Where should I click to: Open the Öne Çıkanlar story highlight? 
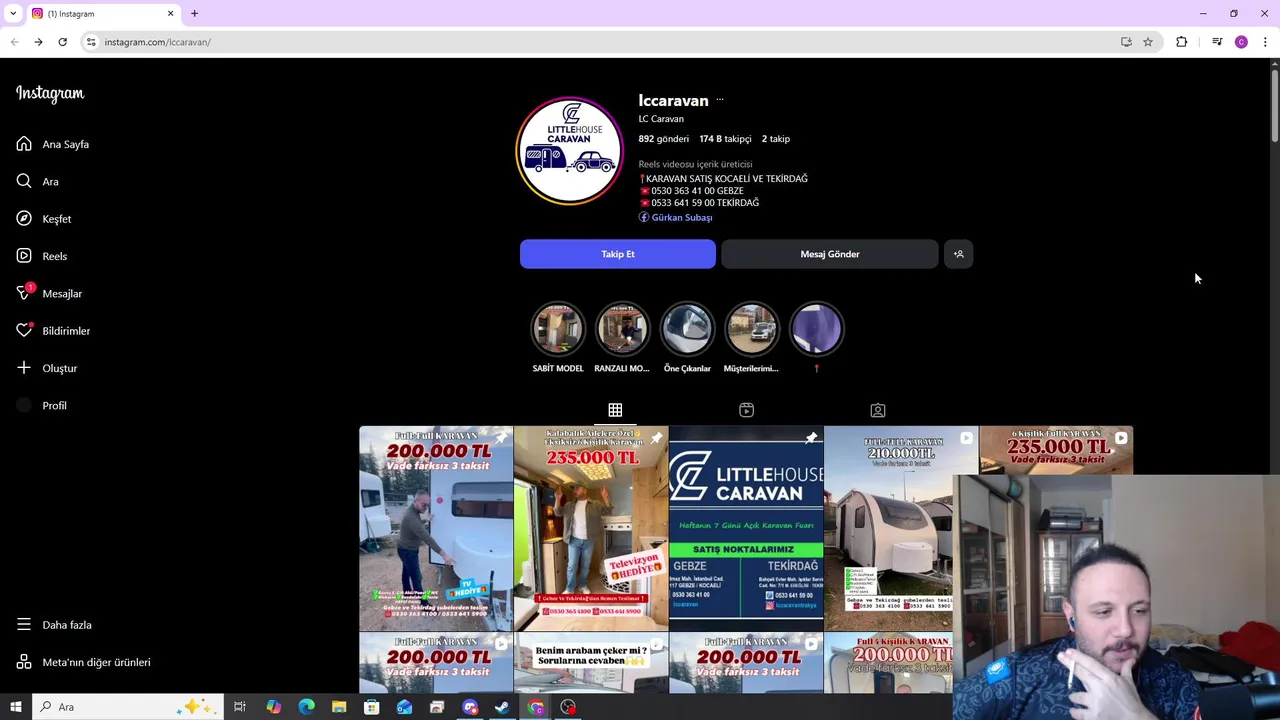click(x=687, y=329)
